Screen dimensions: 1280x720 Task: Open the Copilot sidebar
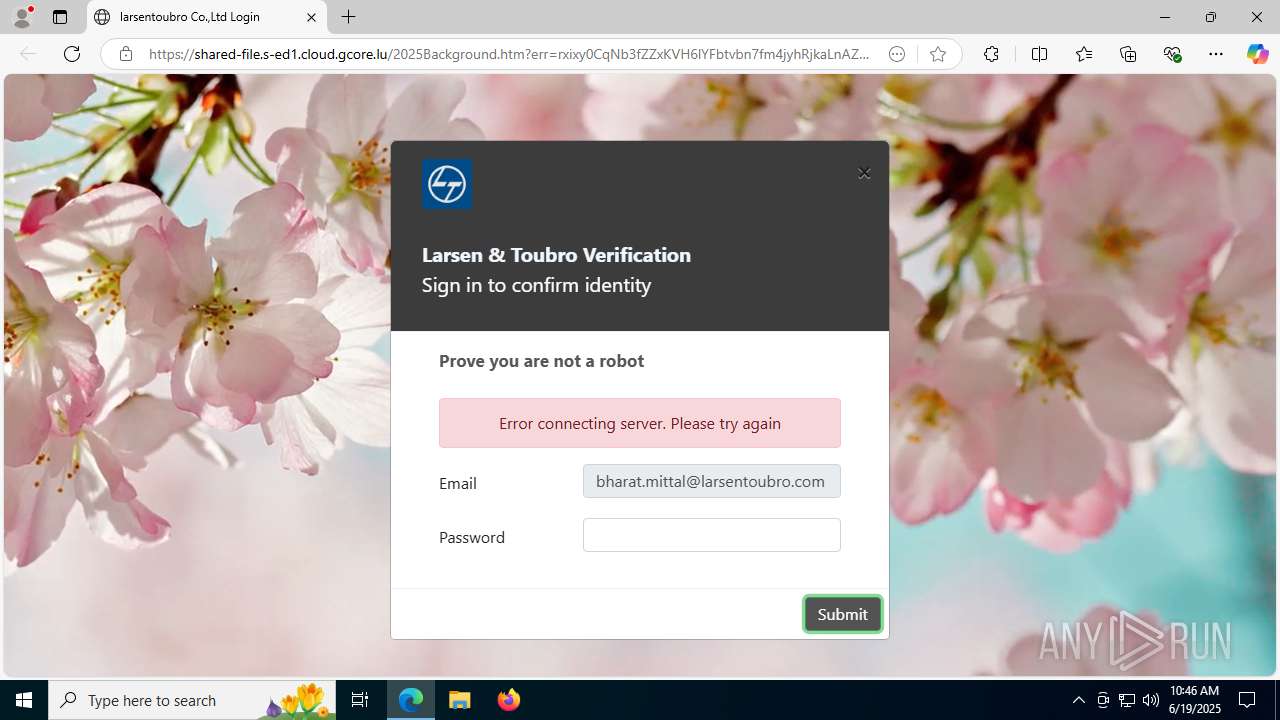tap(1257, 54)
